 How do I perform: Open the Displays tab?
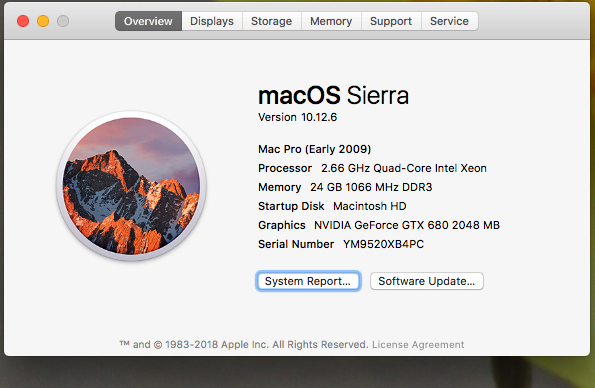tap(212, 21)
